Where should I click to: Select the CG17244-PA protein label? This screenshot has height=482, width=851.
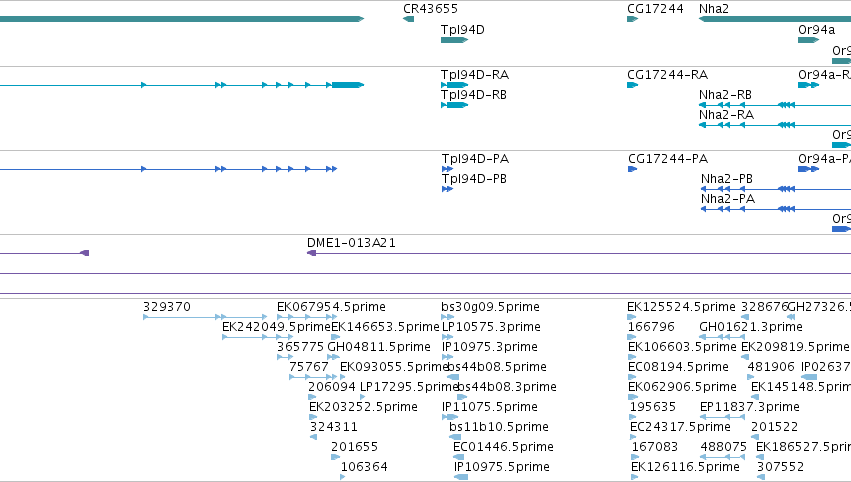[668, 159]
